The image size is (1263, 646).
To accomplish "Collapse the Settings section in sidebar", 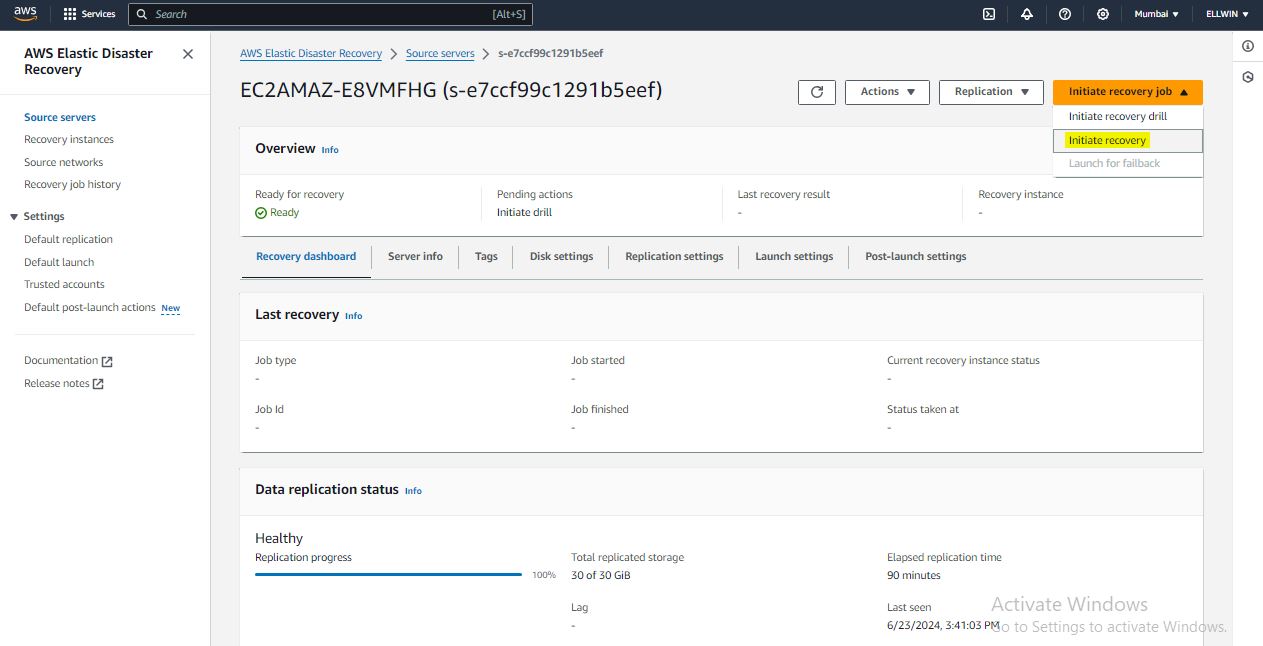I will [14, 217].
